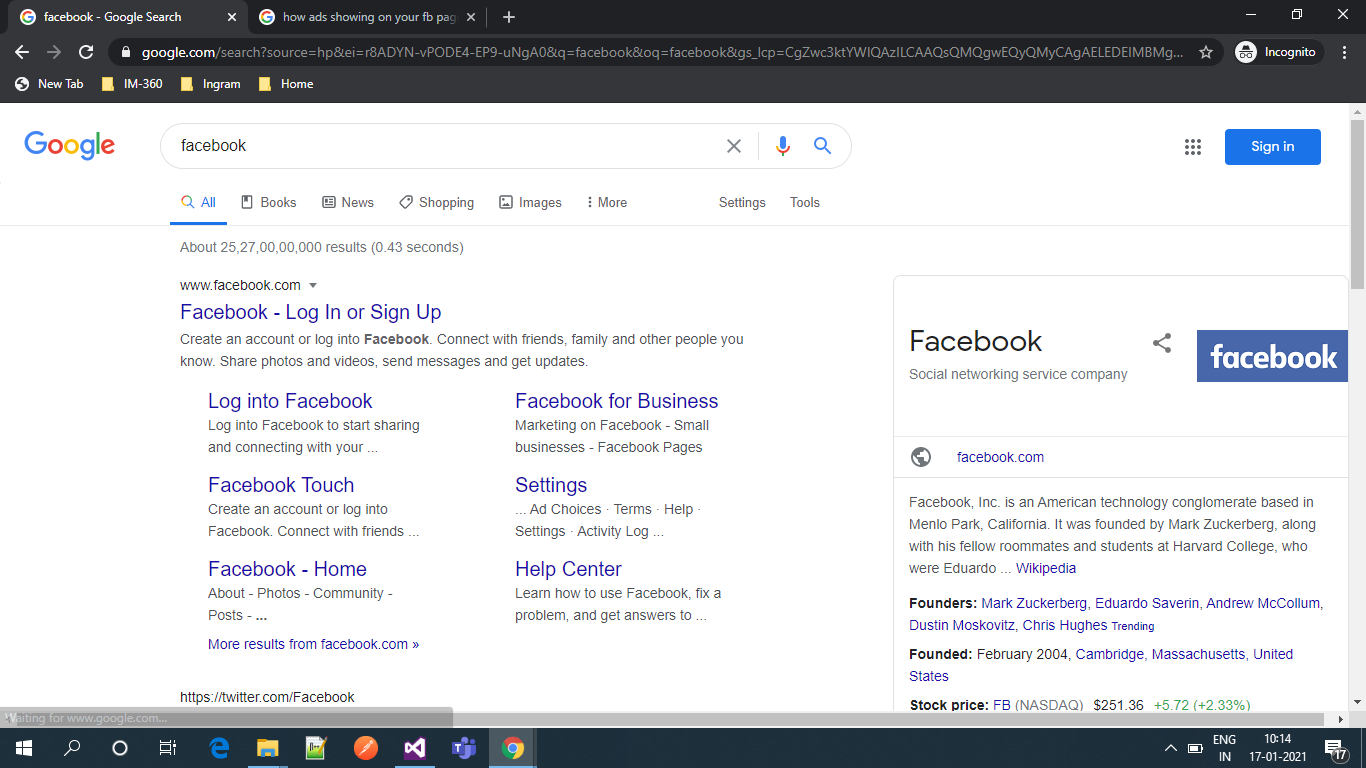This screenshot has height=768, width=1366.
Task: Open New Tab bookmark
Action: coord(49,84)
